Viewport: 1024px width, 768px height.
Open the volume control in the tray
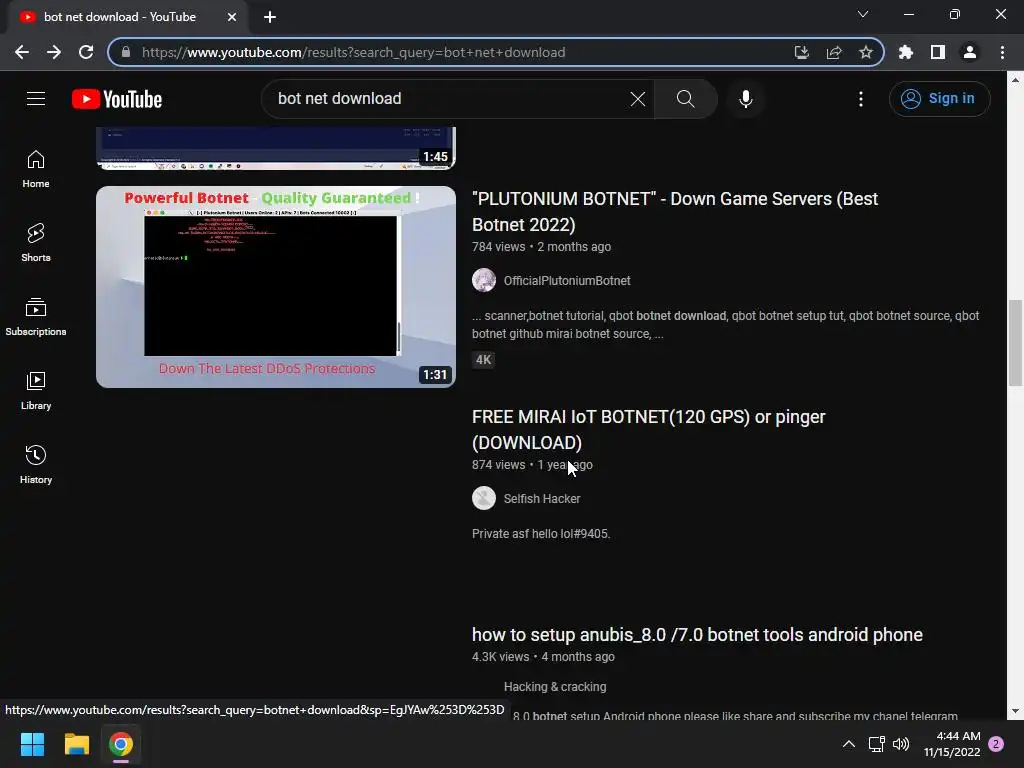coord(901,744)
